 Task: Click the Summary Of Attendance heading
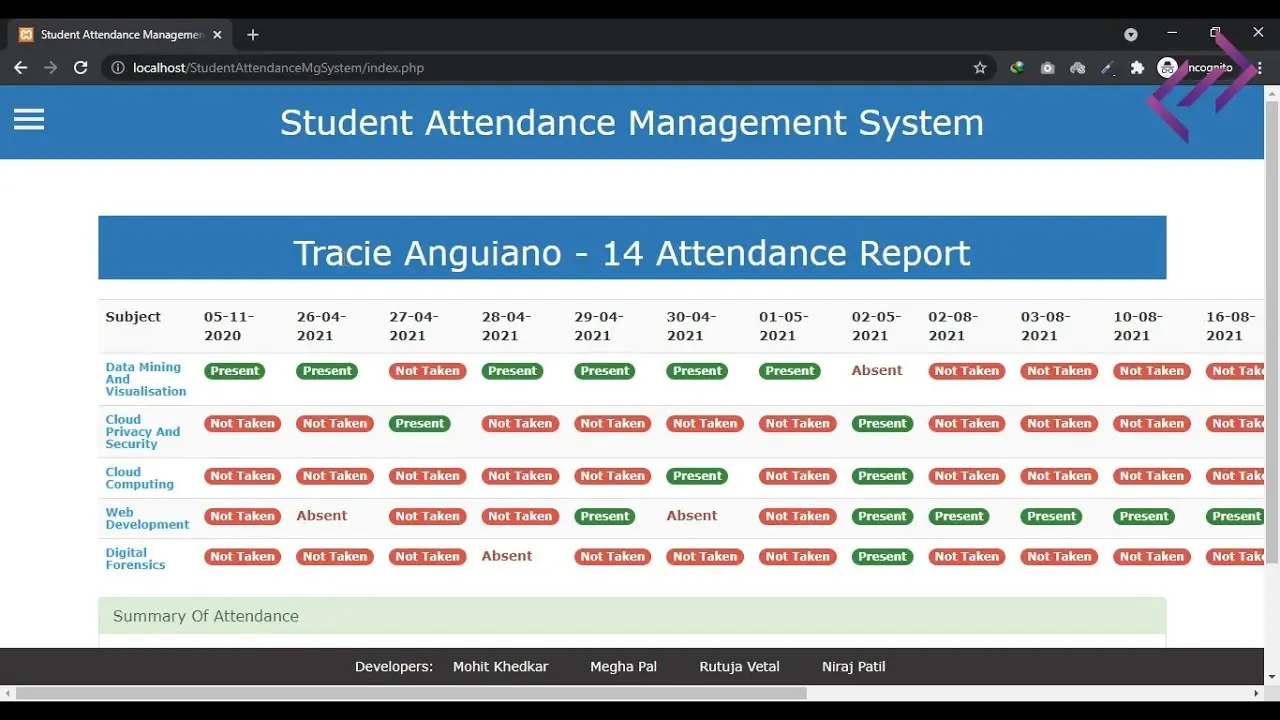coord(206,616)
